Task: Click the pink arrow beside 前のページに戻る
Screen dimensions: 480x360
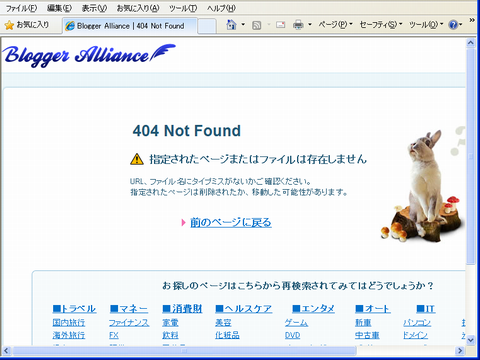Action: click(x=183, y=222)
